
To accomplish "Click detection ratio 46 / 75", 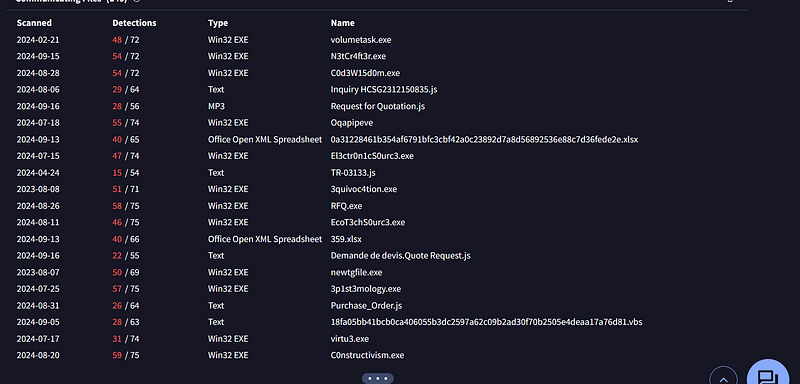I will pos(126,222).
